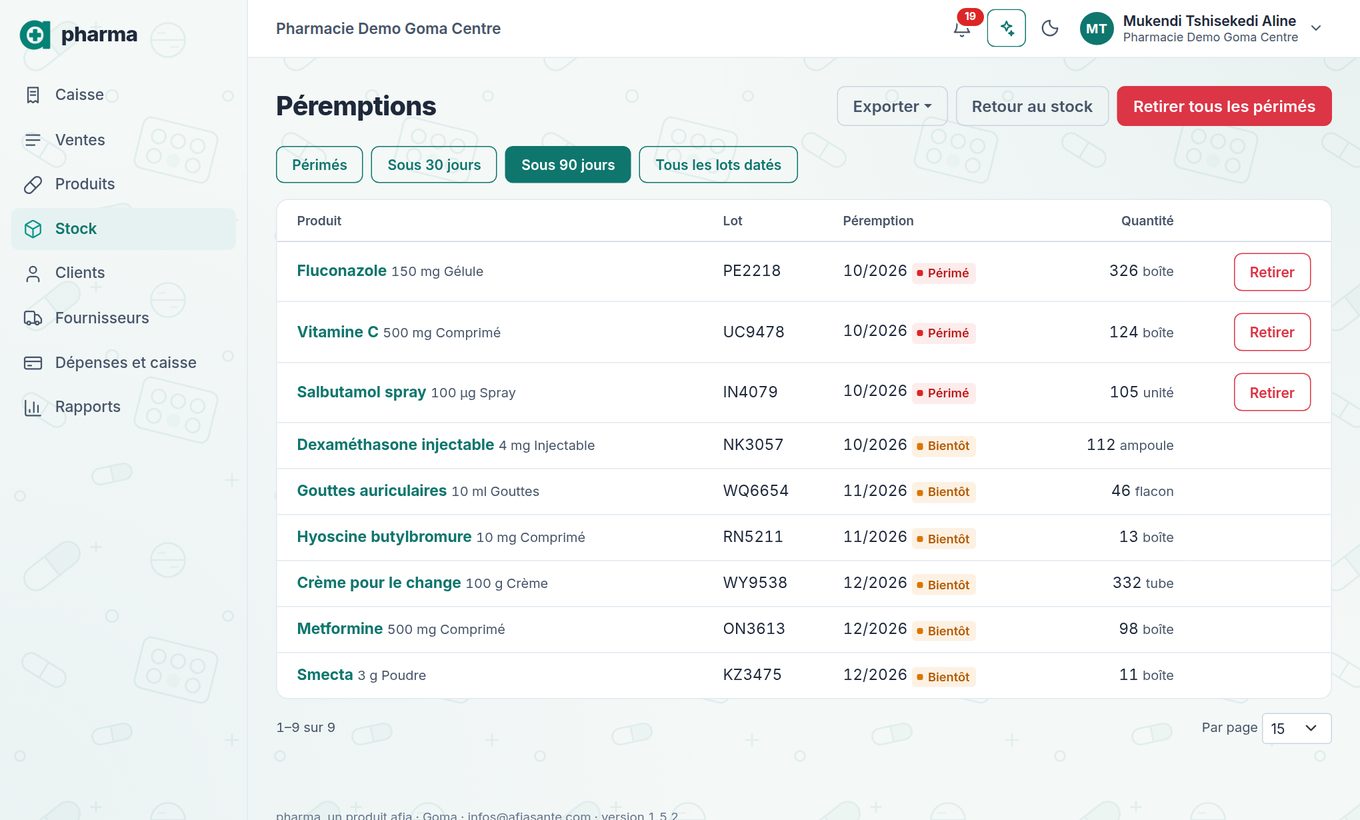Open Caisse in the sidebar
The image size is (1360, 820).
[124, 95]
